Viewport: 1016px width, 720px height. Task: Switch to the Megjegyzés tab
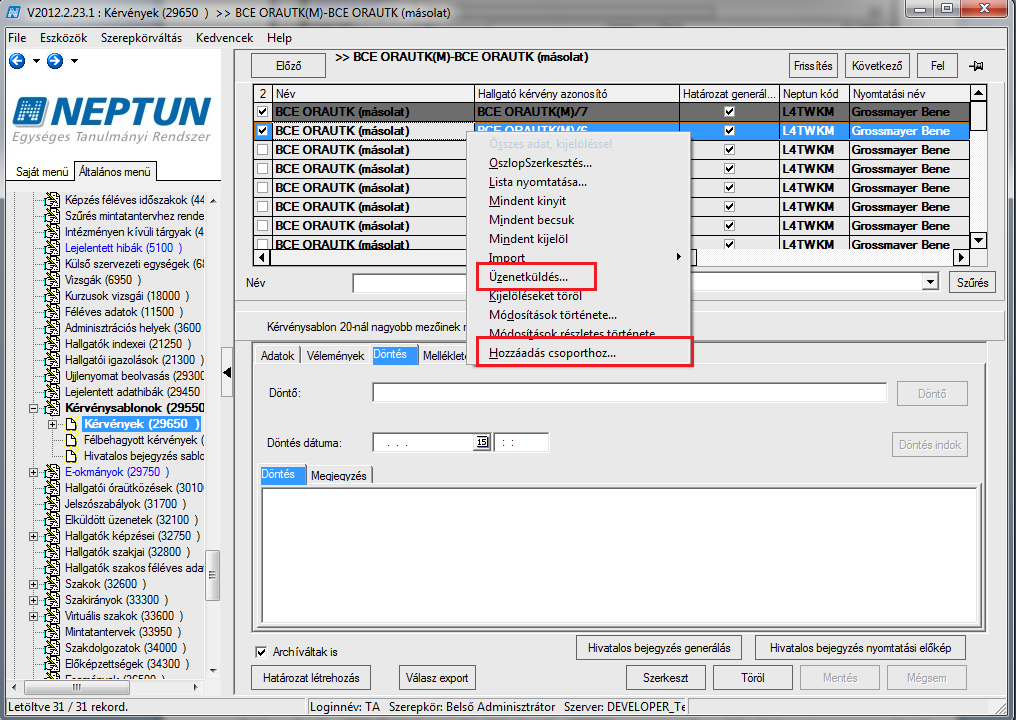coord(338,476)
